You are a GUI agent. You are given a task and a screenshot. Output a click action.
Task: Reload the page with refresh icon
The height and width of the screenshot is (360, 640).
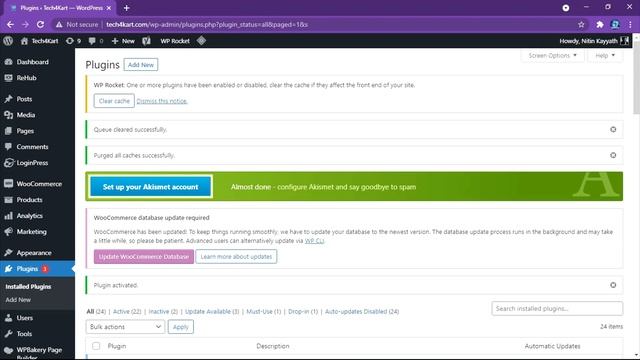pos(40,24)
